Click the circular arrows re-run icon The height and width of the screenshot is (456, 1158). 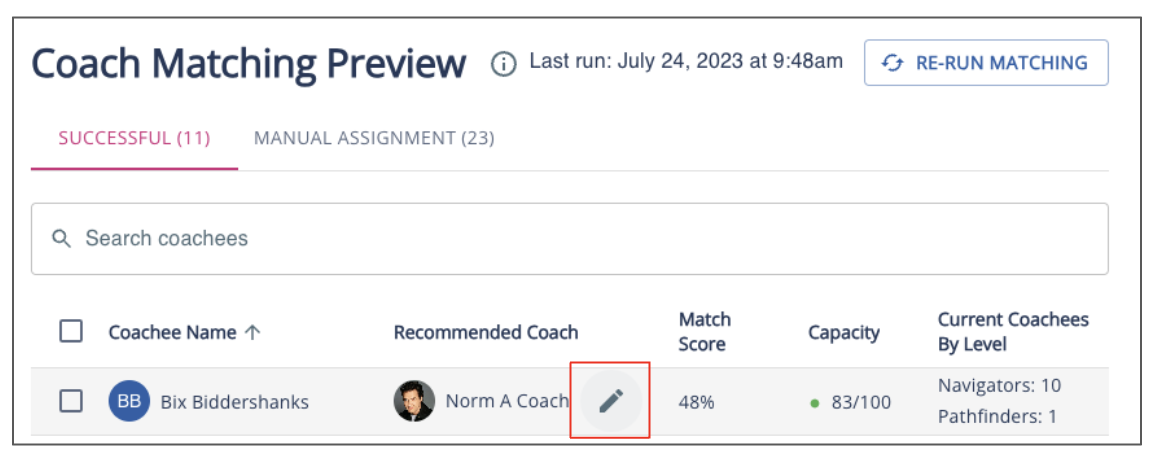click(892, 63)
